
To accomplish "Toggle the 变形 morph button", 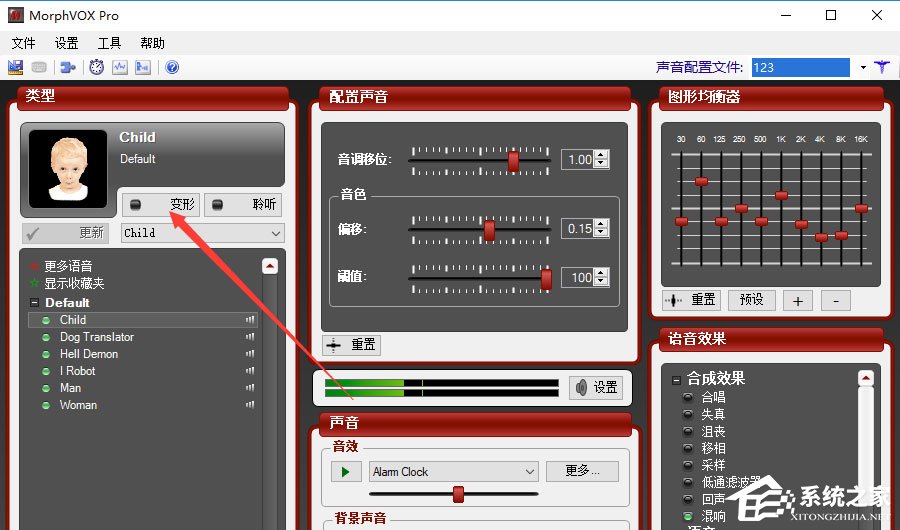I will [x=161, y=204].
